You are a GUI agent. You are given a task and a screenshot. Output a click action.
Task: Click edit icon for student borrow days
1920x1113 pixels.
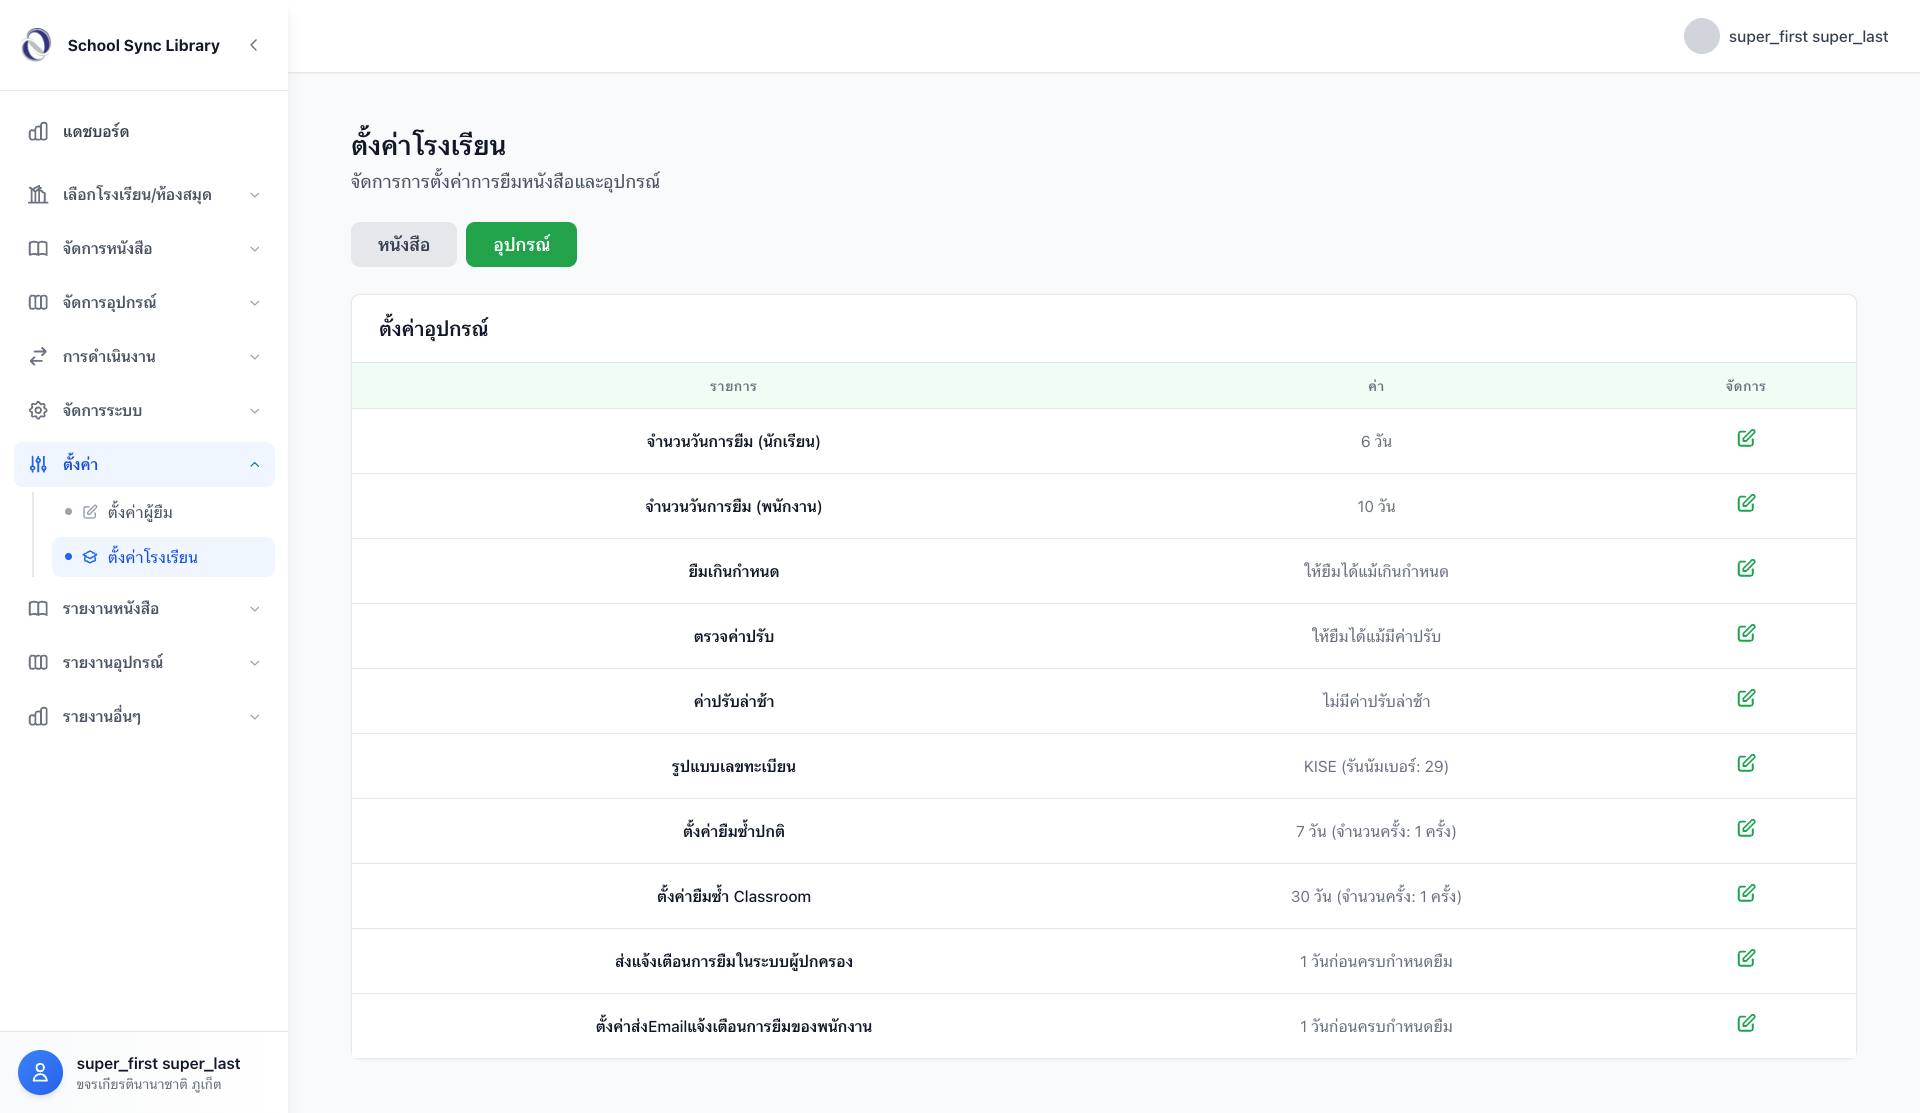point(1746,439)
